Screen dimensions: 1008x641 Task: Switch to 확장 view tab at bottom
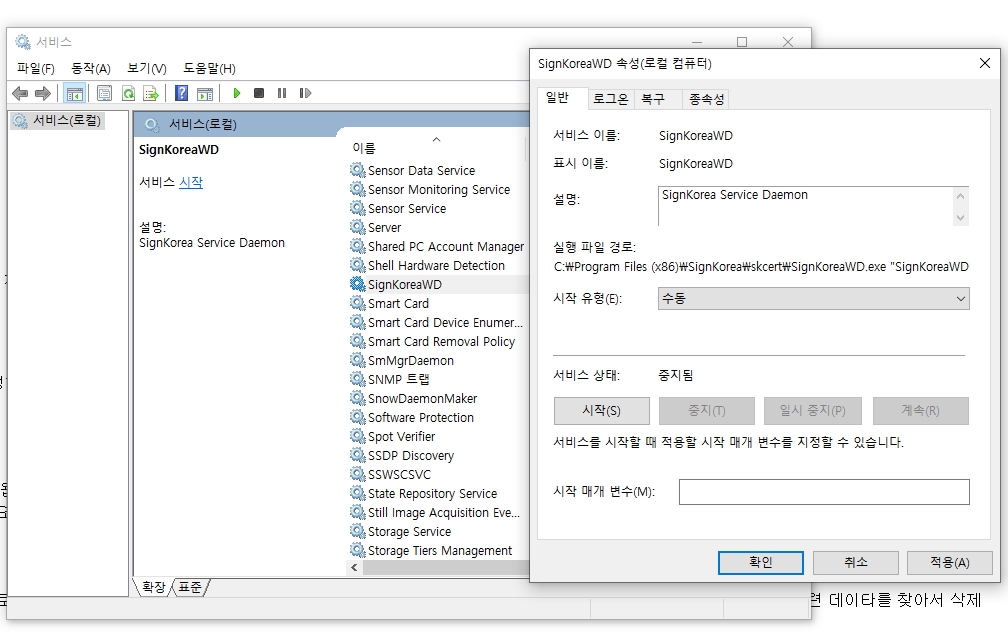pos(154,587)
